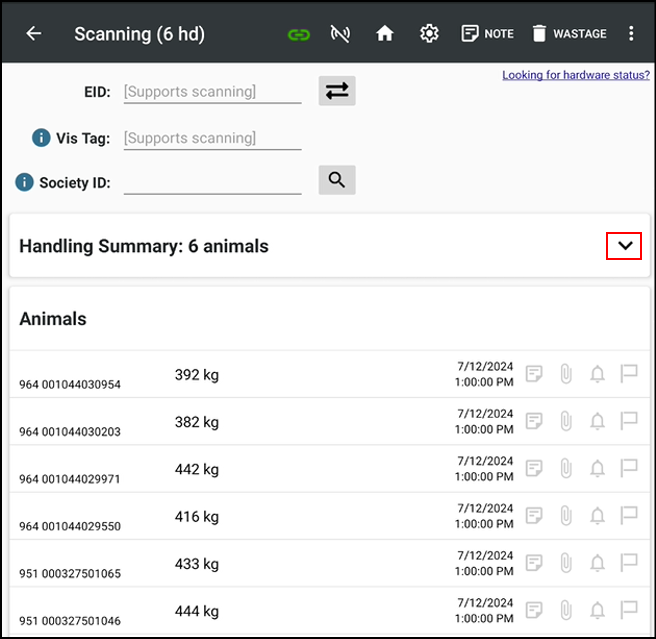Click the swap arrows button beside EID
This screenshot has width=656, height=639.
tap(337, 91)
